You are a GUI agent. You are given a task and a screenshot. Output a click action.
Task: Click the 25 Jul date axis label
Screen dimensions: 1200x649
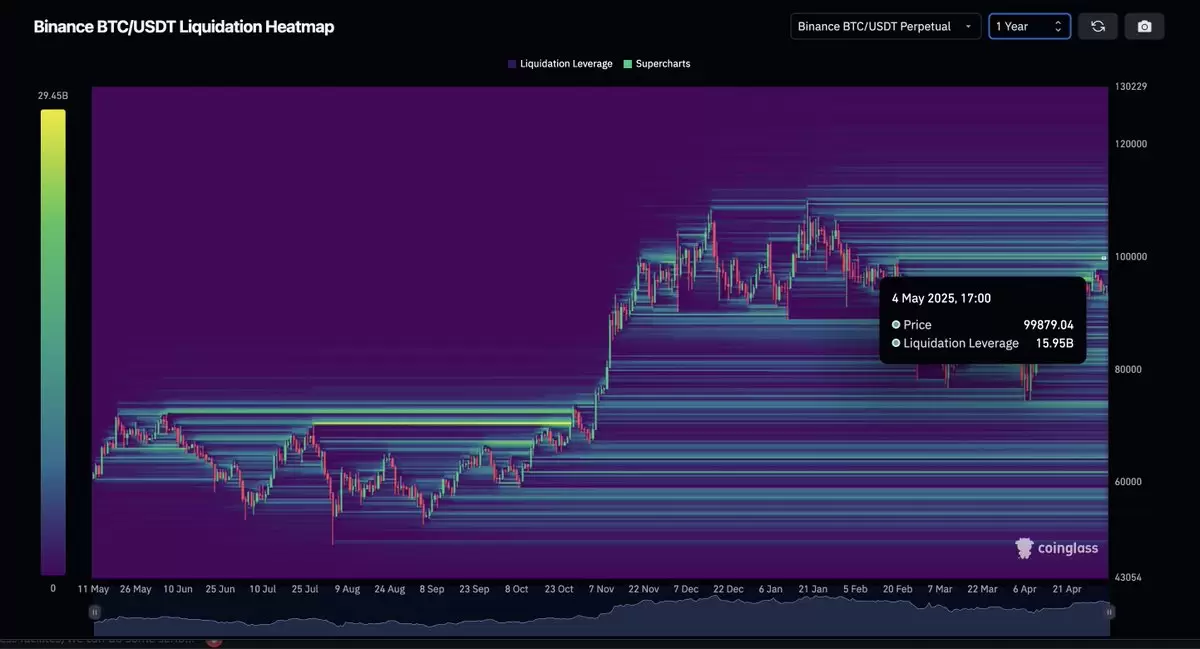[305, 590]
